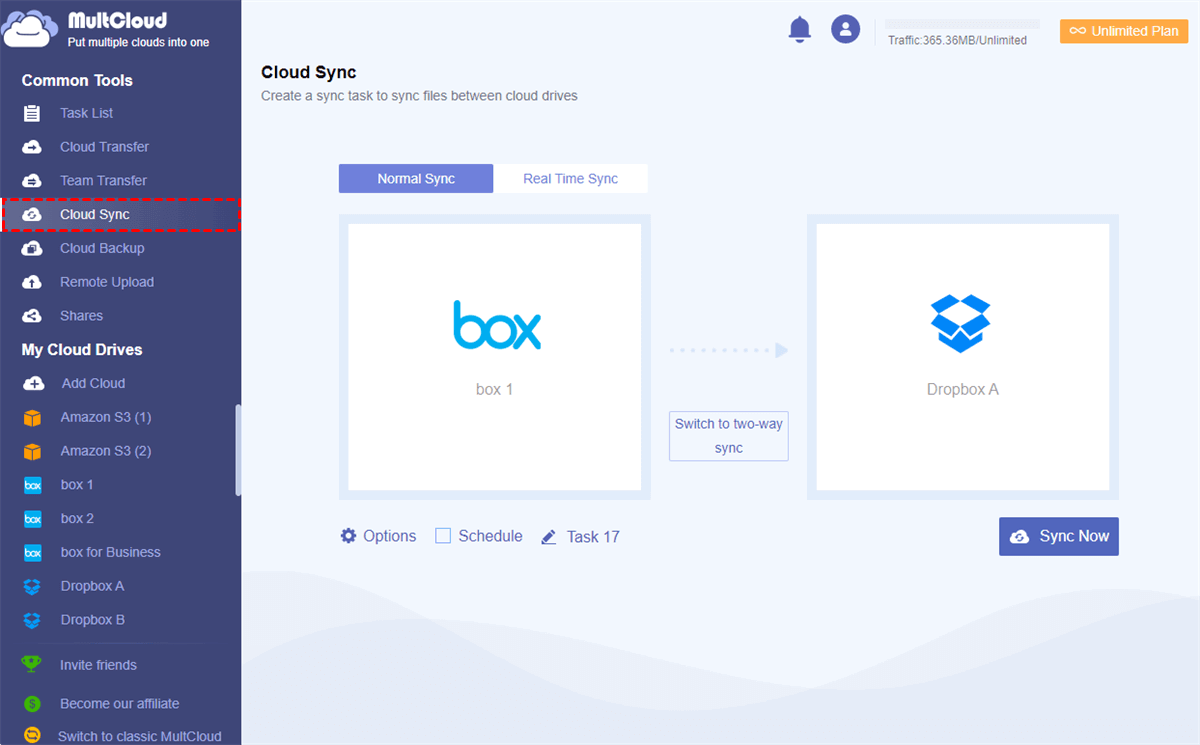Image resolution: width=1200 pixels, height=745 pixels.
Task: Click Switch to classic MultCloud link
Action: pos(140,736)
